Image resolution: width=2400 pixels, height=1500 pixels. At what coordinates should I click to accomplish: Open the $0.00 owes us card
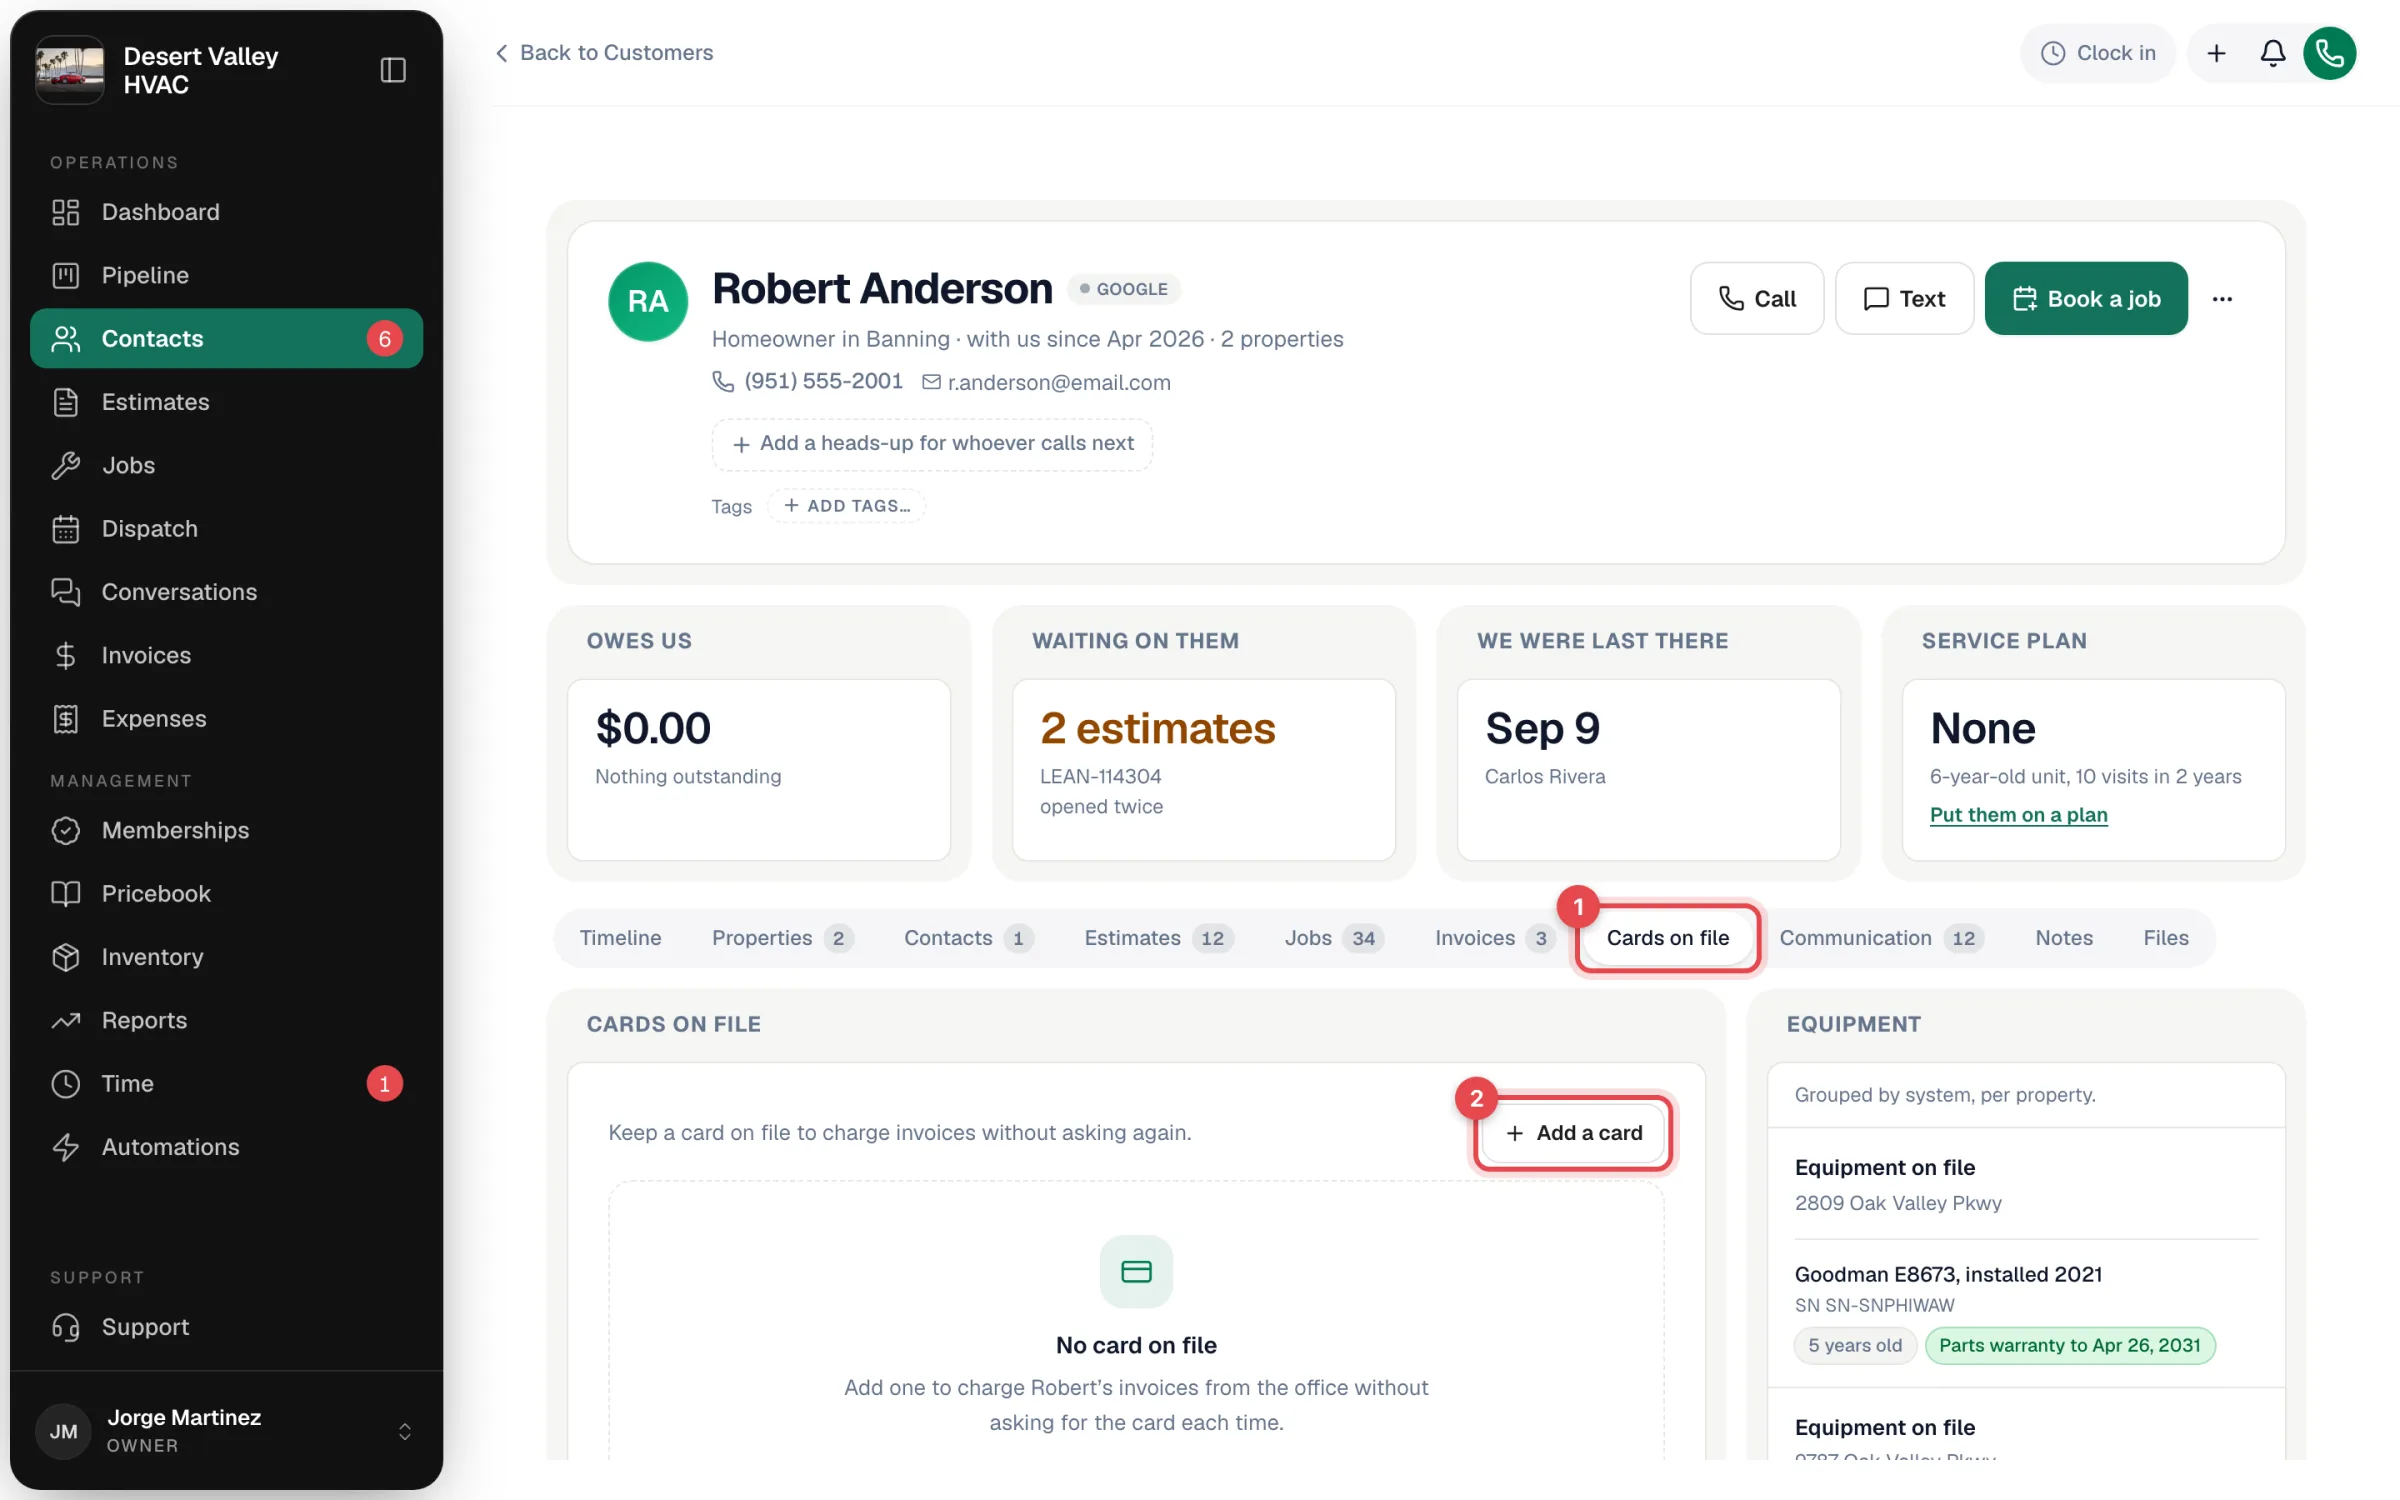[x=759, y=769]
